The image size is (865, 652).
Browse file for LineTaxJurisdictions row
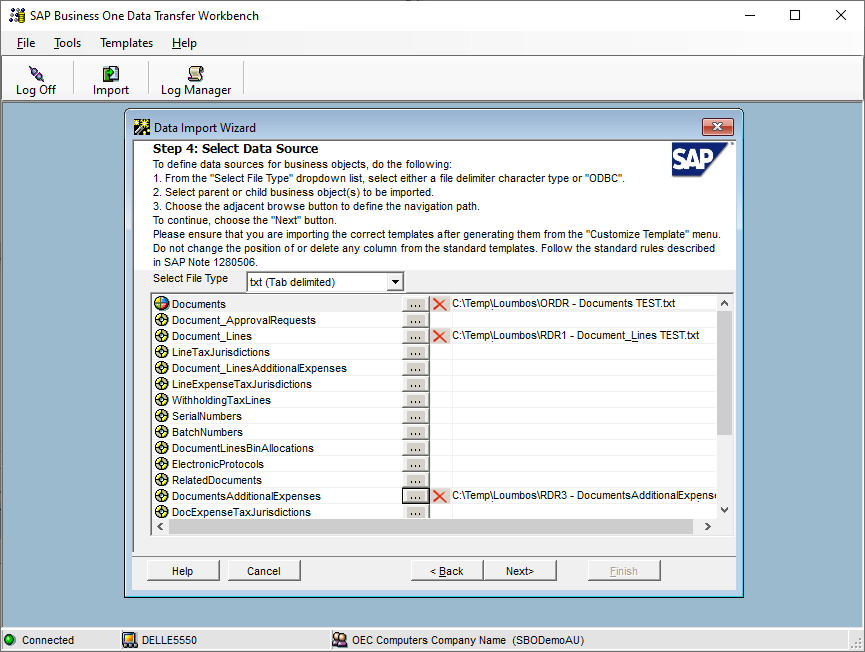click(415, 352)
